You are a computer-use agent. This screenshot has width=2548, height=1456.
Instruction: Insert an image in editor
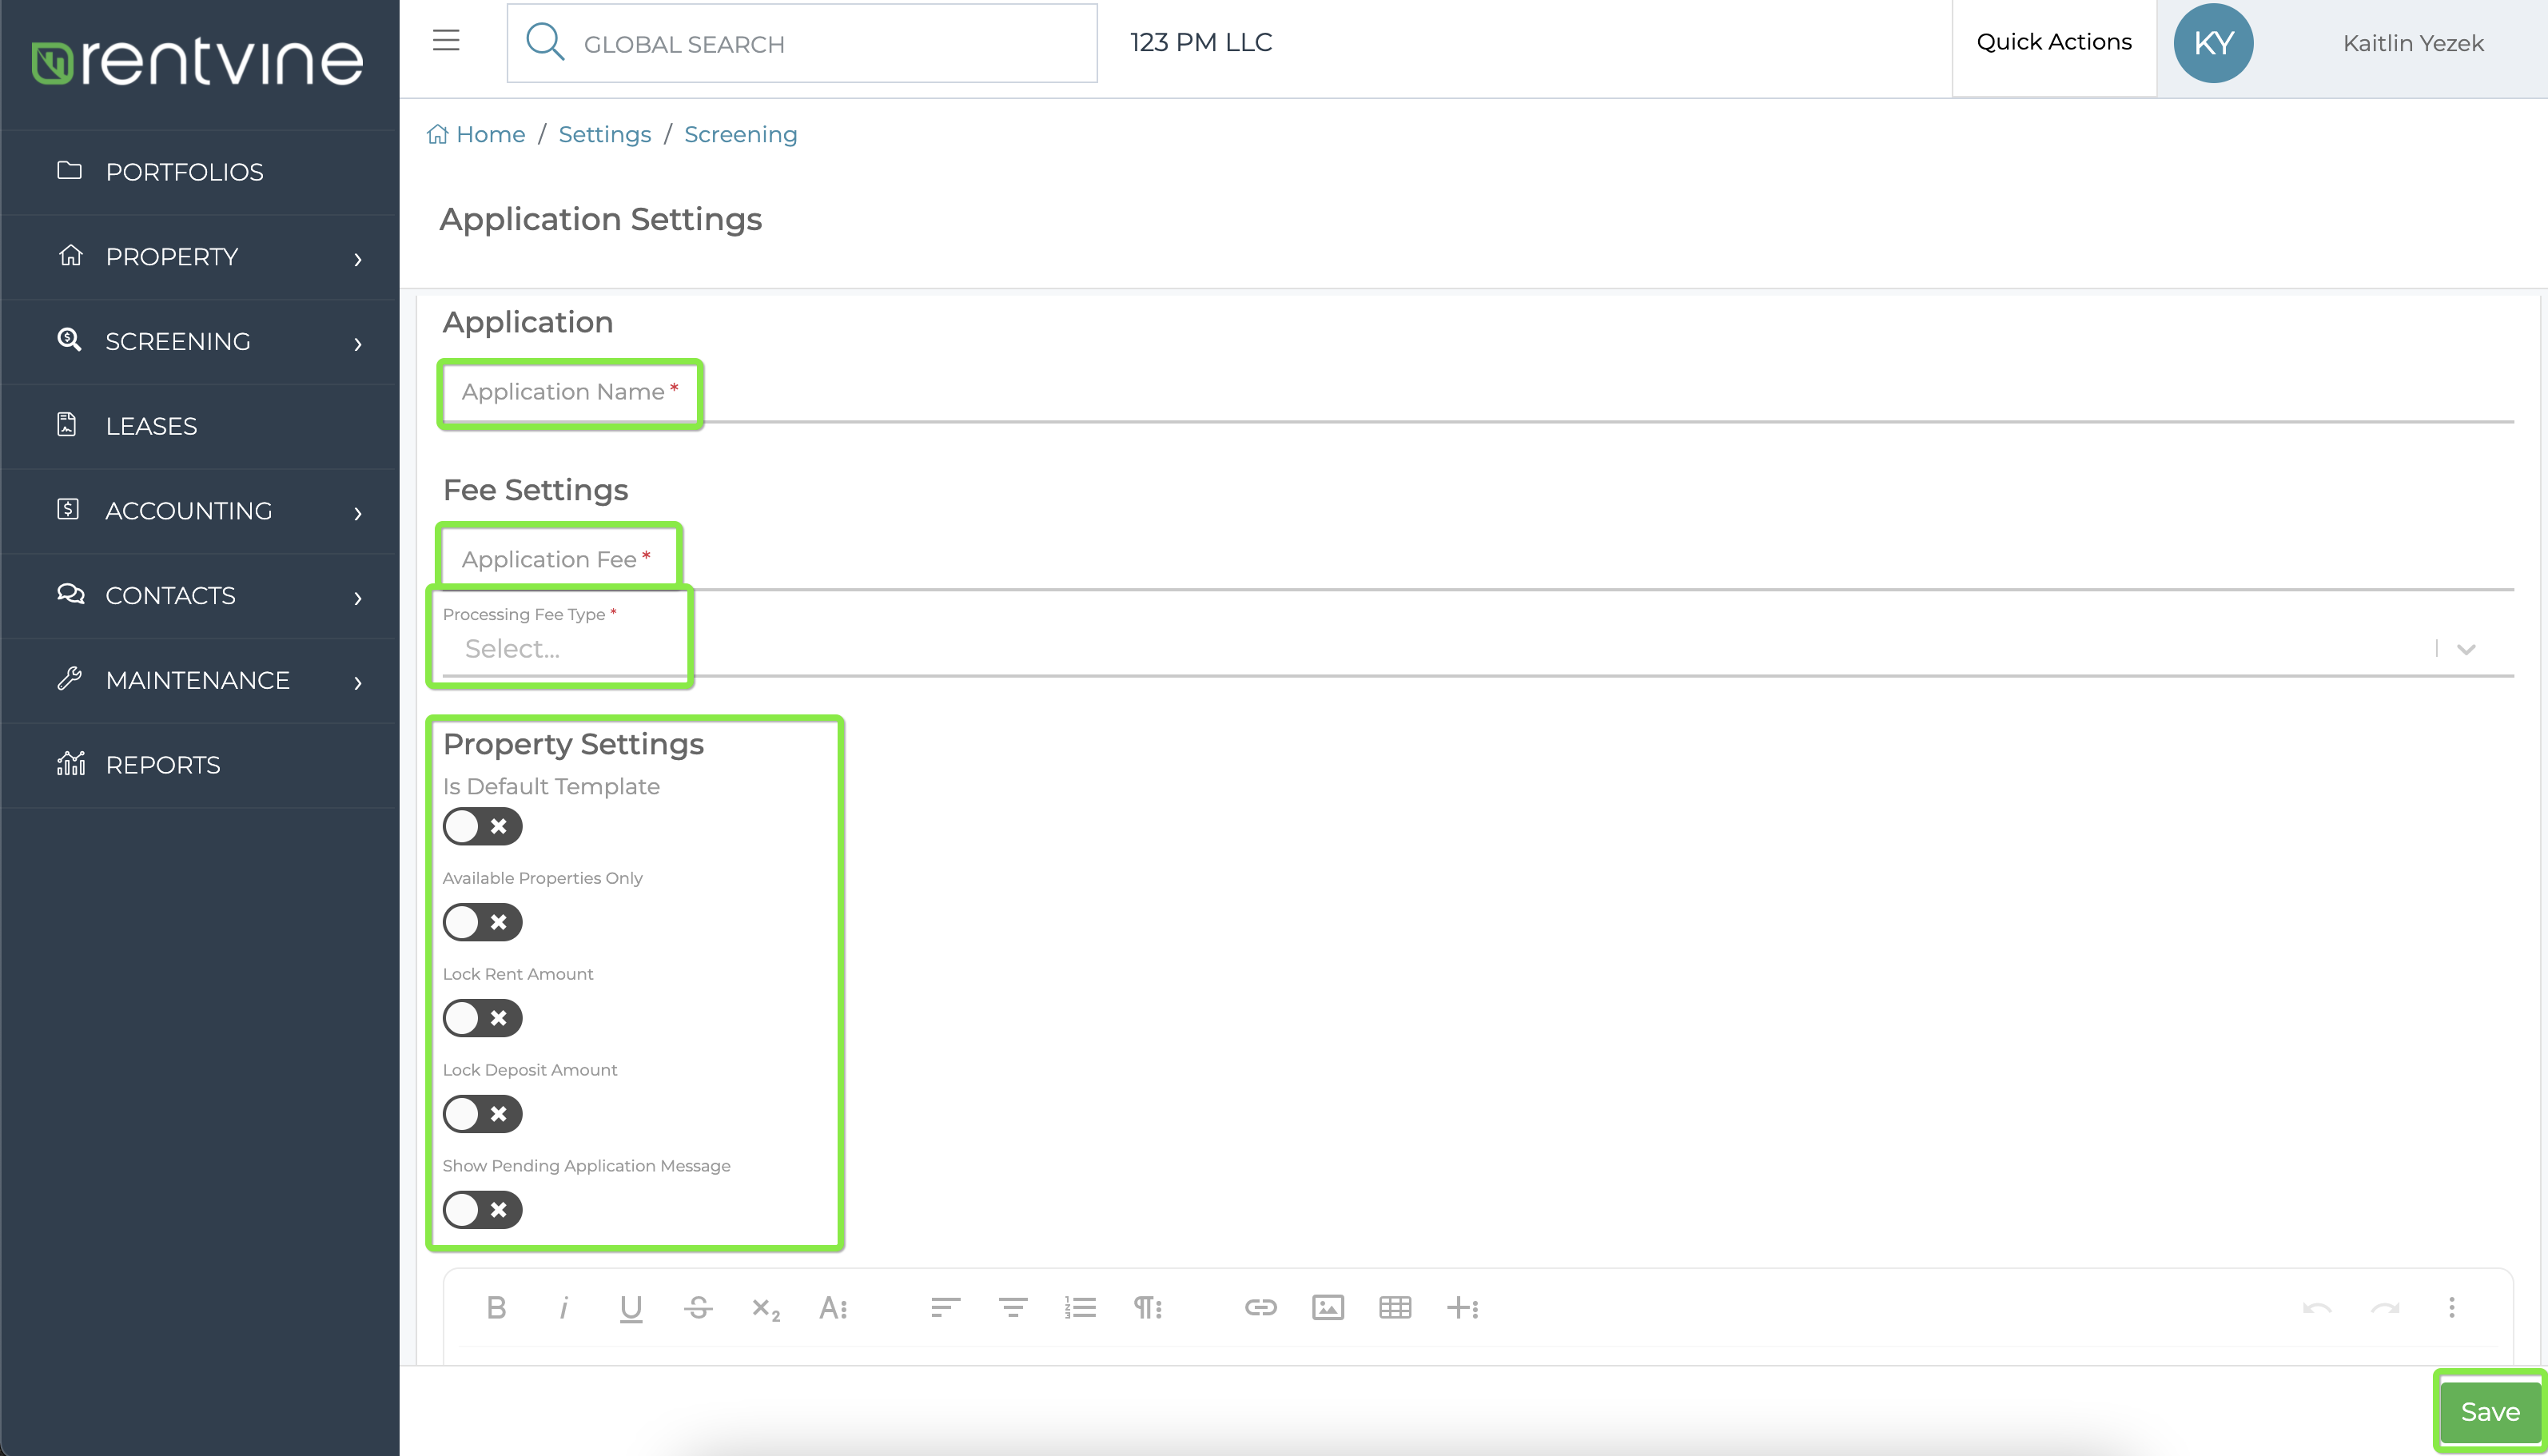pyautogui.click(x=1328, y=1308)
